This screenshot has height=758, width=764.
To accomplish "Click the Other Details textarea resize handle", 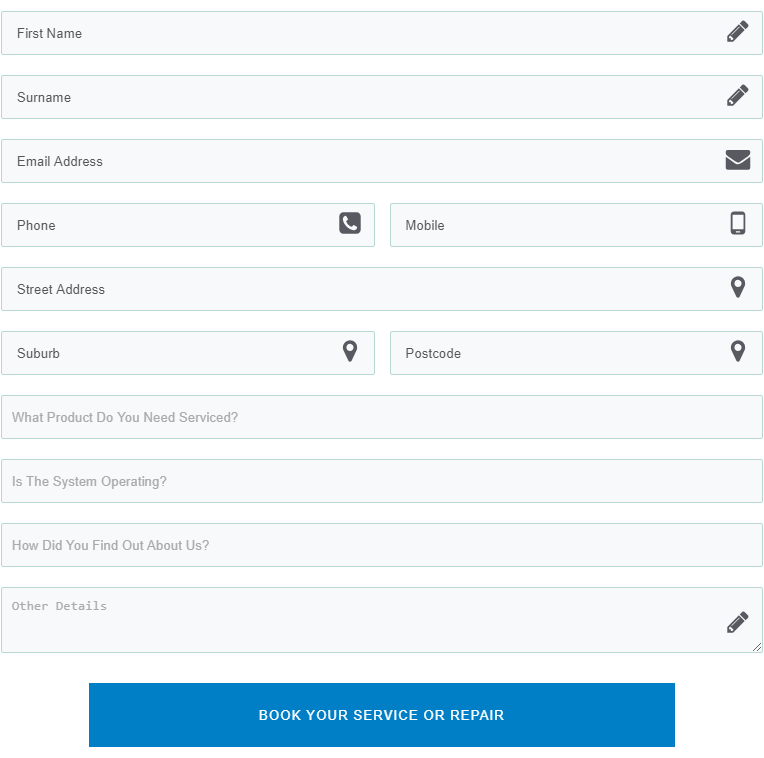I will (757, 647).
